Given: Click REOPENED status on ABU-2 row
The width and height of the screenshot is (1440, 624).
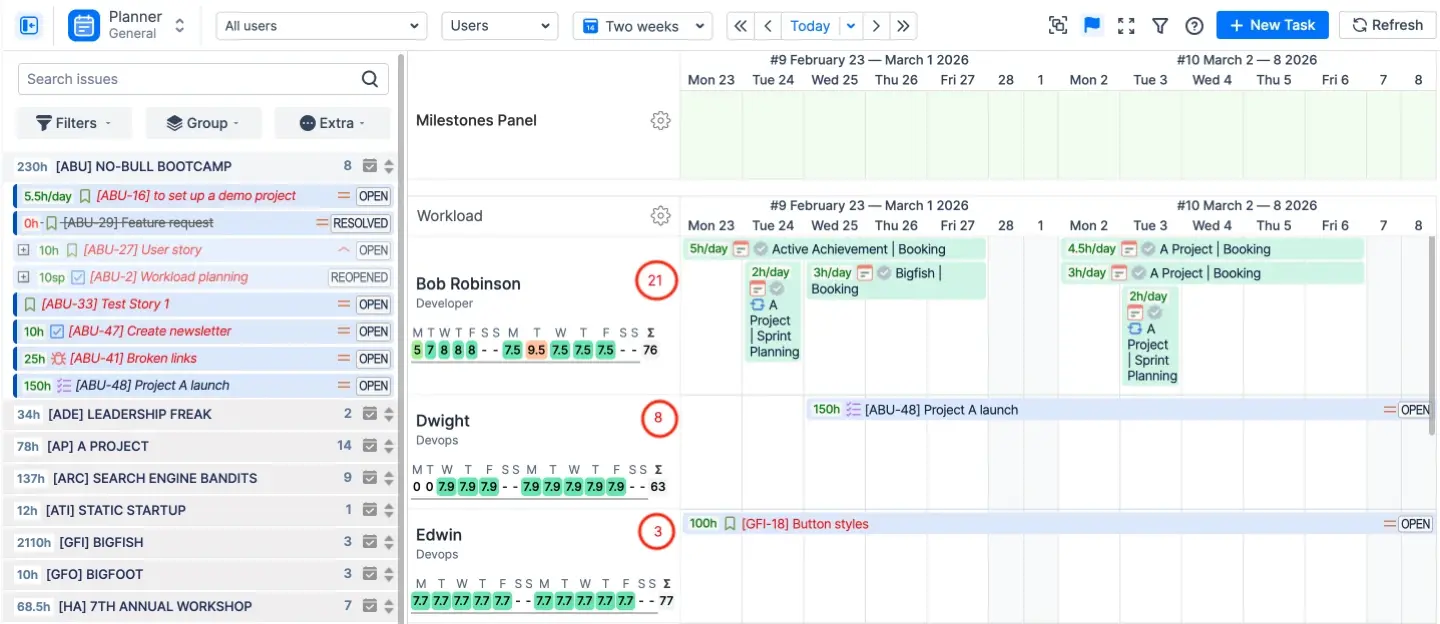Looking at the screenshot, I should [x=359, y=277].
